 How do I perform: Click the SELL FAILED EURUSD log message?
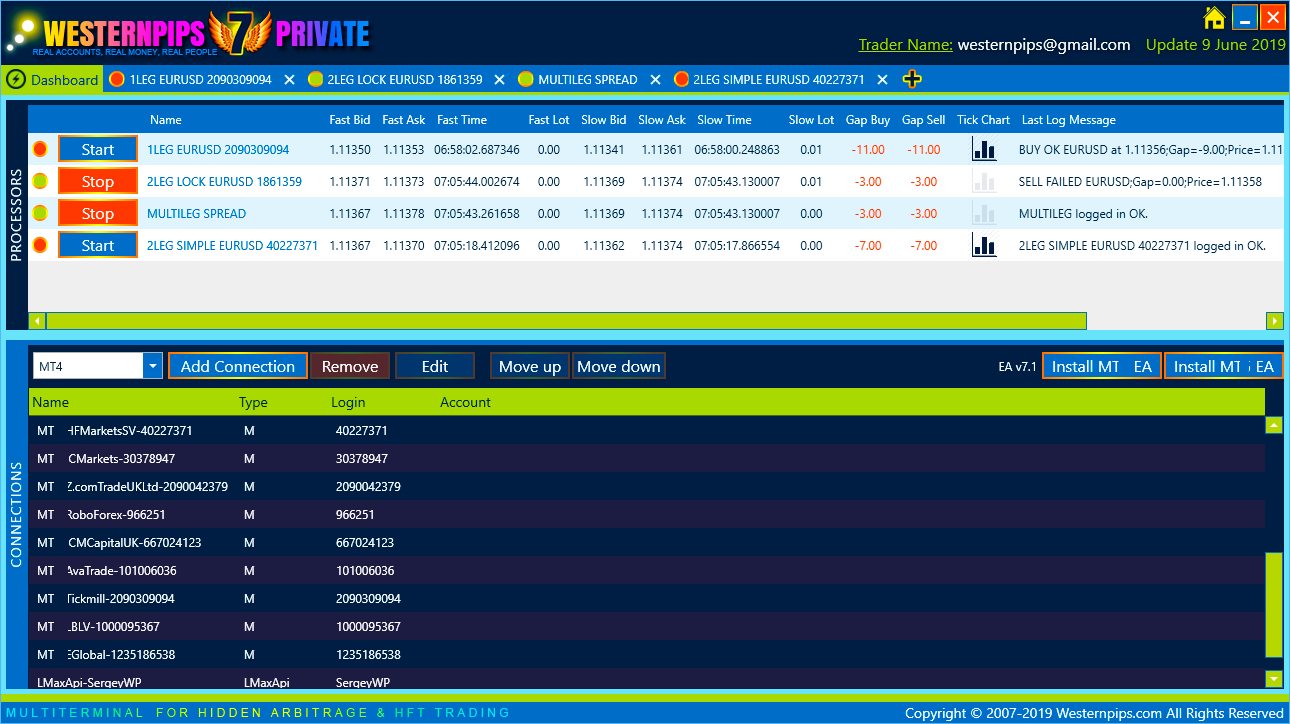(x=1140, y=182)
